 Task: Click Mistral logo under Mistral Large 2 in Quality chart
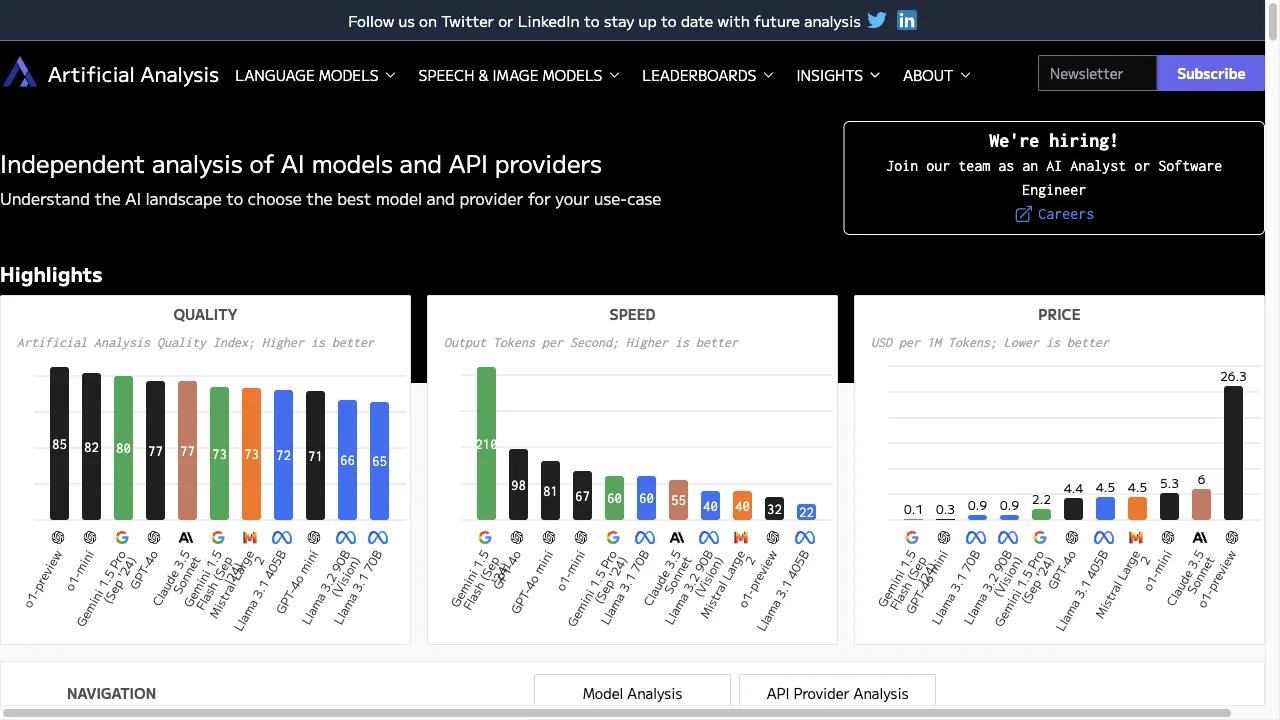click(250, 538)
